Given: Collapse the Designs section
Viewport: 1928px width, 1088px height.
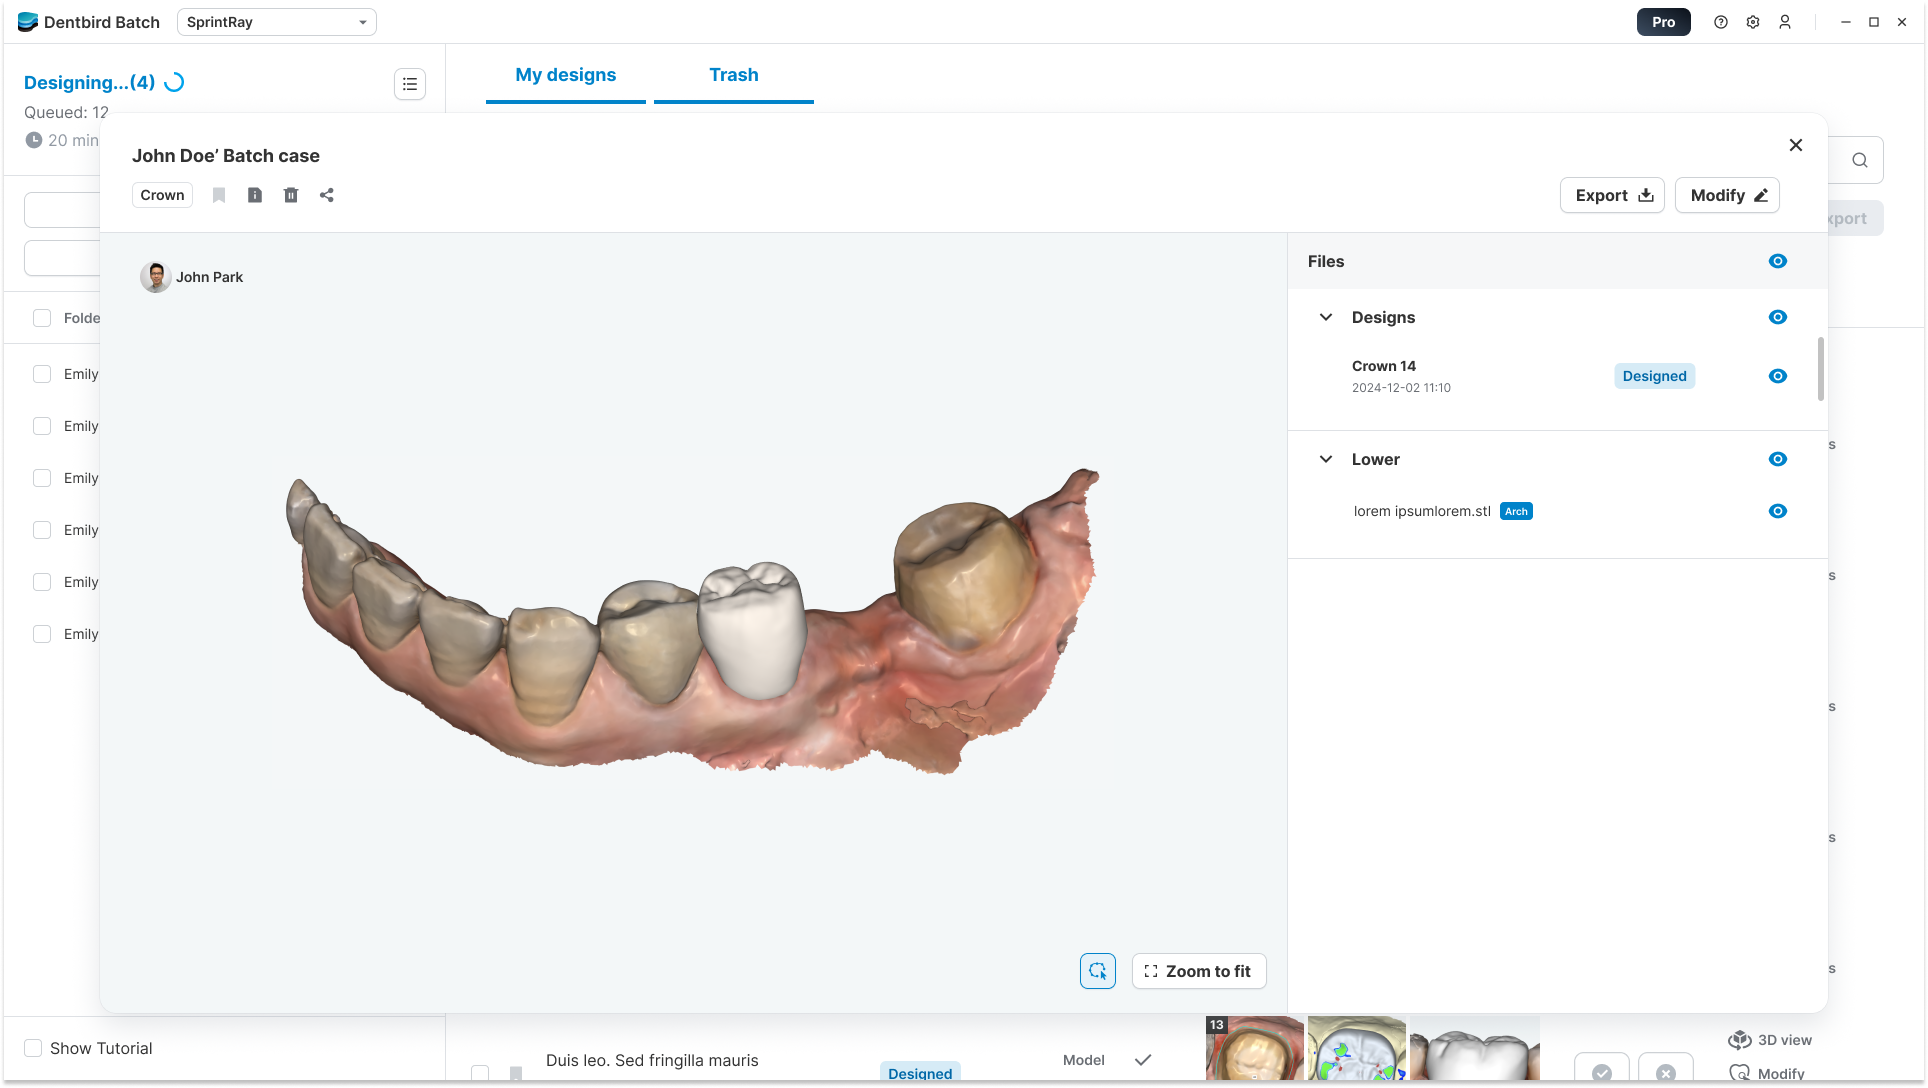Looking at the screenshot, I should point(1326,317).
